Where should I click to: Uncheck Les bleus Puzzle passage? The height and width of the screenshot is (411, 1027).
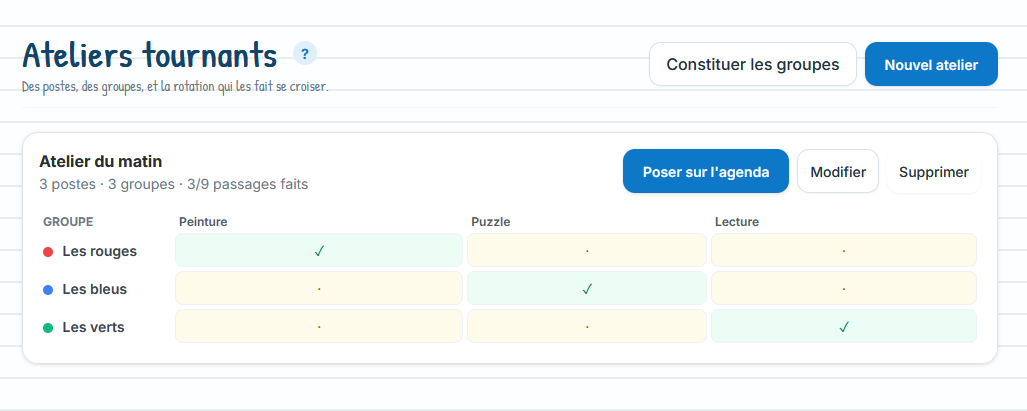pos(587,288)
